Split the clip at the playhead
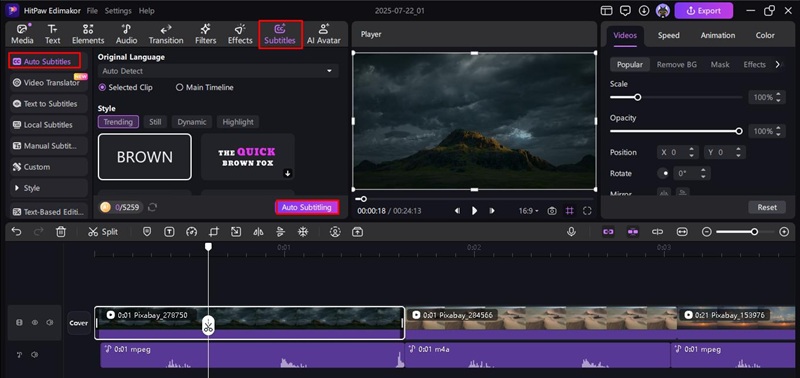The height and width of the screenshot is (378, 800). pos(103,232)
